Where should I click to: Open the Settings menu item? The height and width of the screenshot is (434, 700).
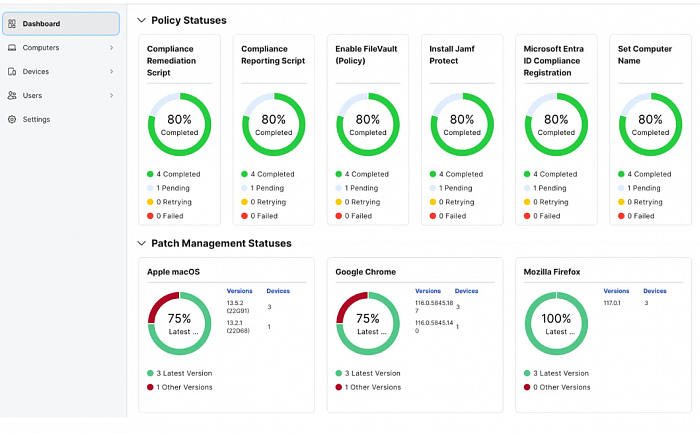pyautogui.click(x=36, y=119)
